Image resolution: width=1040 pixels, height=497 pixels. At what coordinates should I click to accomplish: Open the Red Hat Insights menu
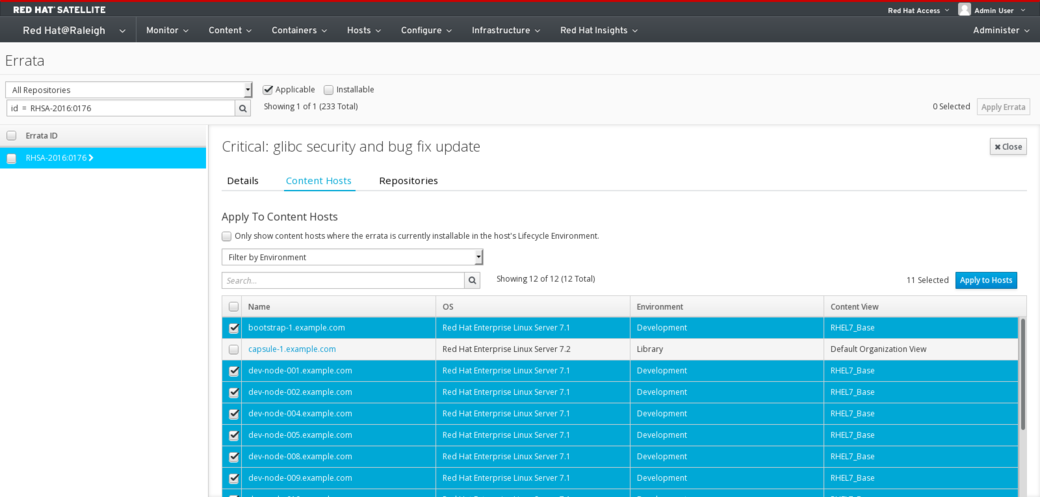tap(599, 31)
